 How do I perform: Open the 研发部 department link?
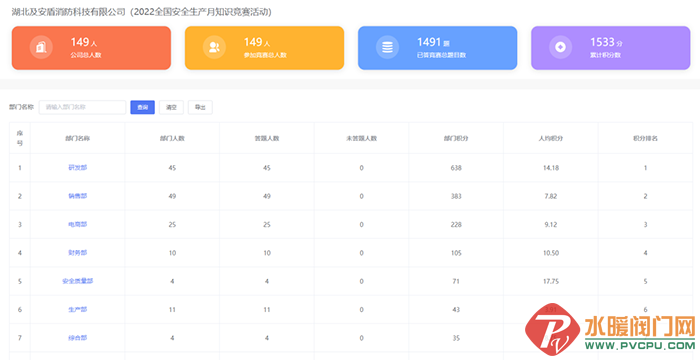(x=78, y=167)
